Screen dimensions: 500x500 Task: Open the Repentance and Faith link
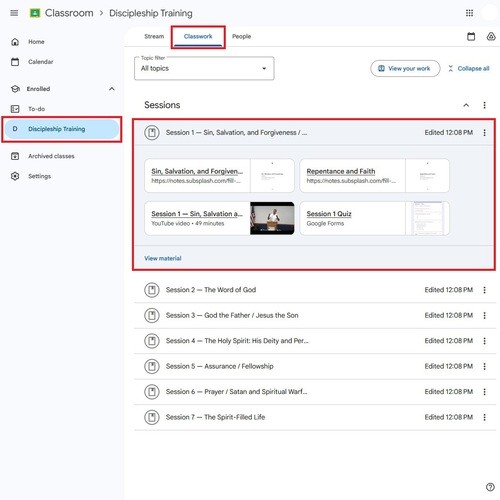pos(341,171)
